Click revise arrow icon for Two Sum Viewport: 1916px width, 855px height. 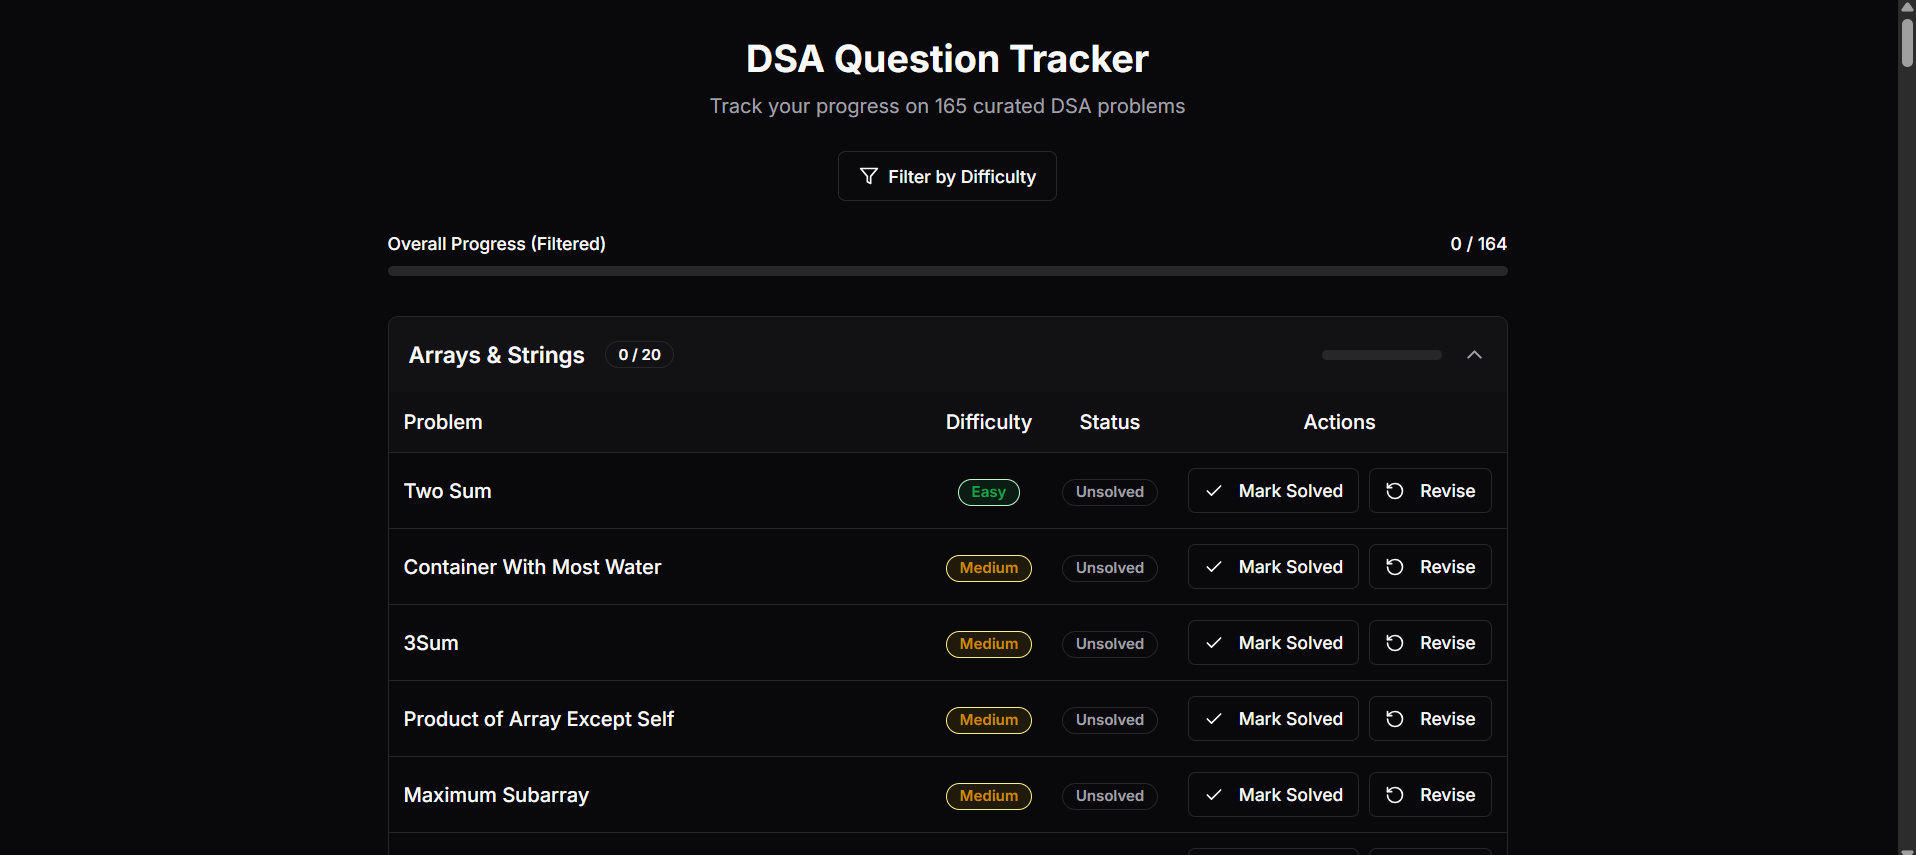tap(1394, 491)
